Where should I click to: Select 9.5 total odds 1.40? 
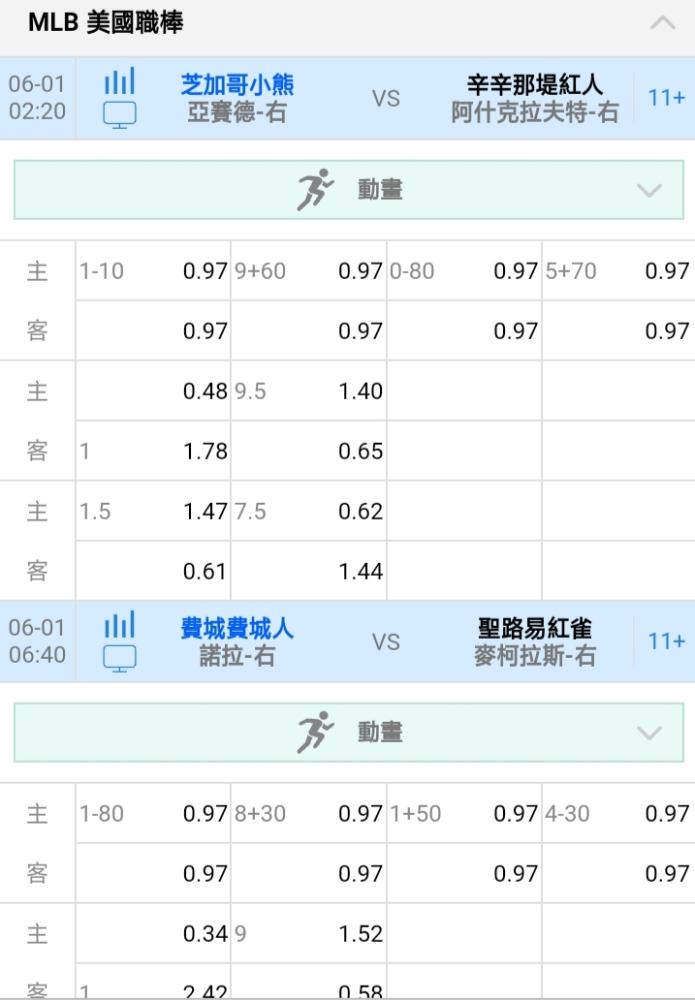tap(309, 391)
